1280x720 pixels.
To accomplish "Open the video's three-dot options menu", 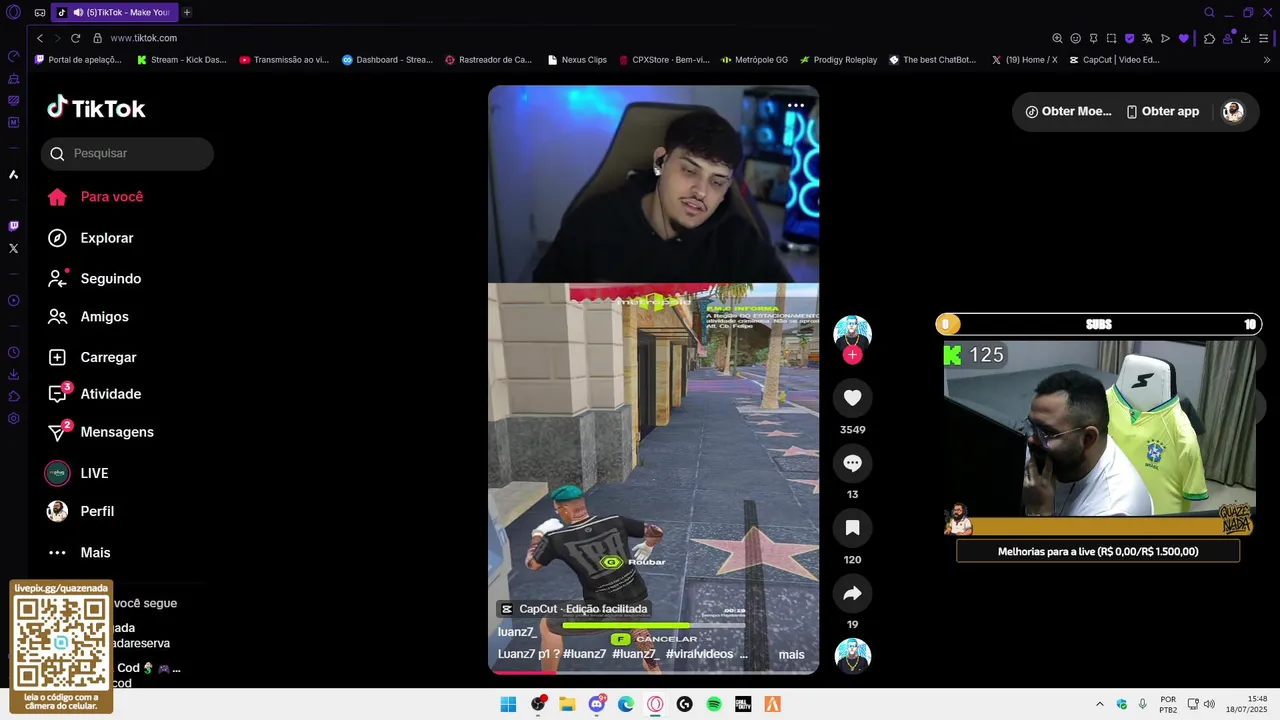I will 796,105.
